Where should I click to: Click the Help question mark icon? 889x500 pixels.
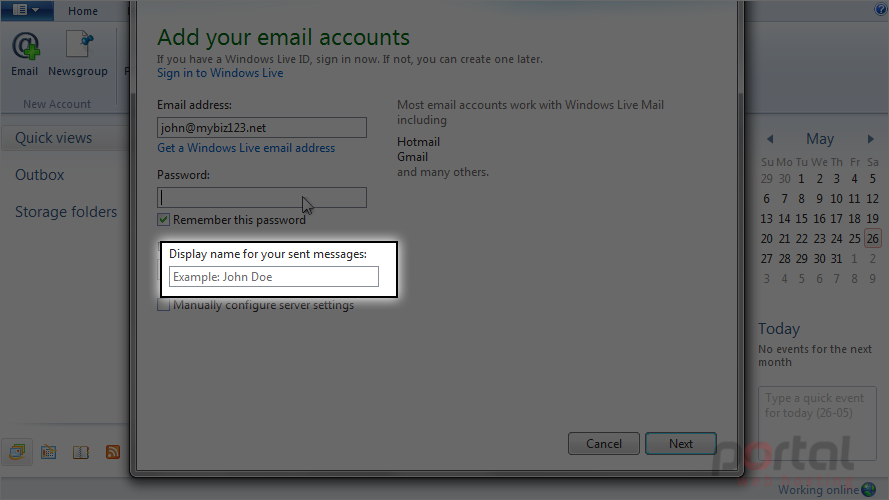pos(881,9)
